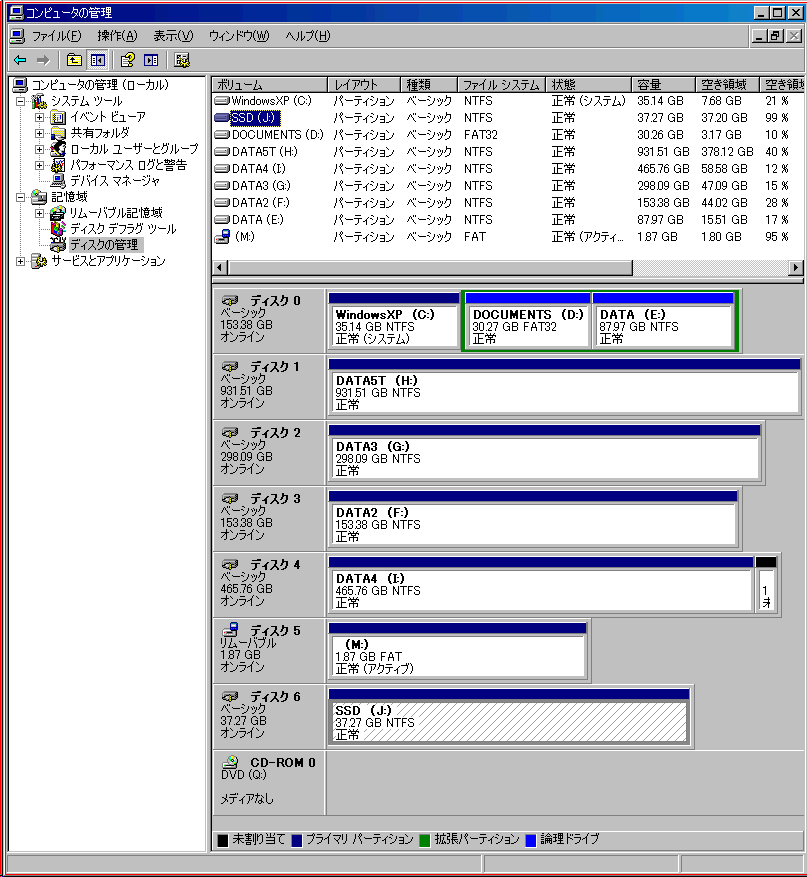
Task: Select デバイス マネージャ in the tree
Action: click(x=114, y=181)
